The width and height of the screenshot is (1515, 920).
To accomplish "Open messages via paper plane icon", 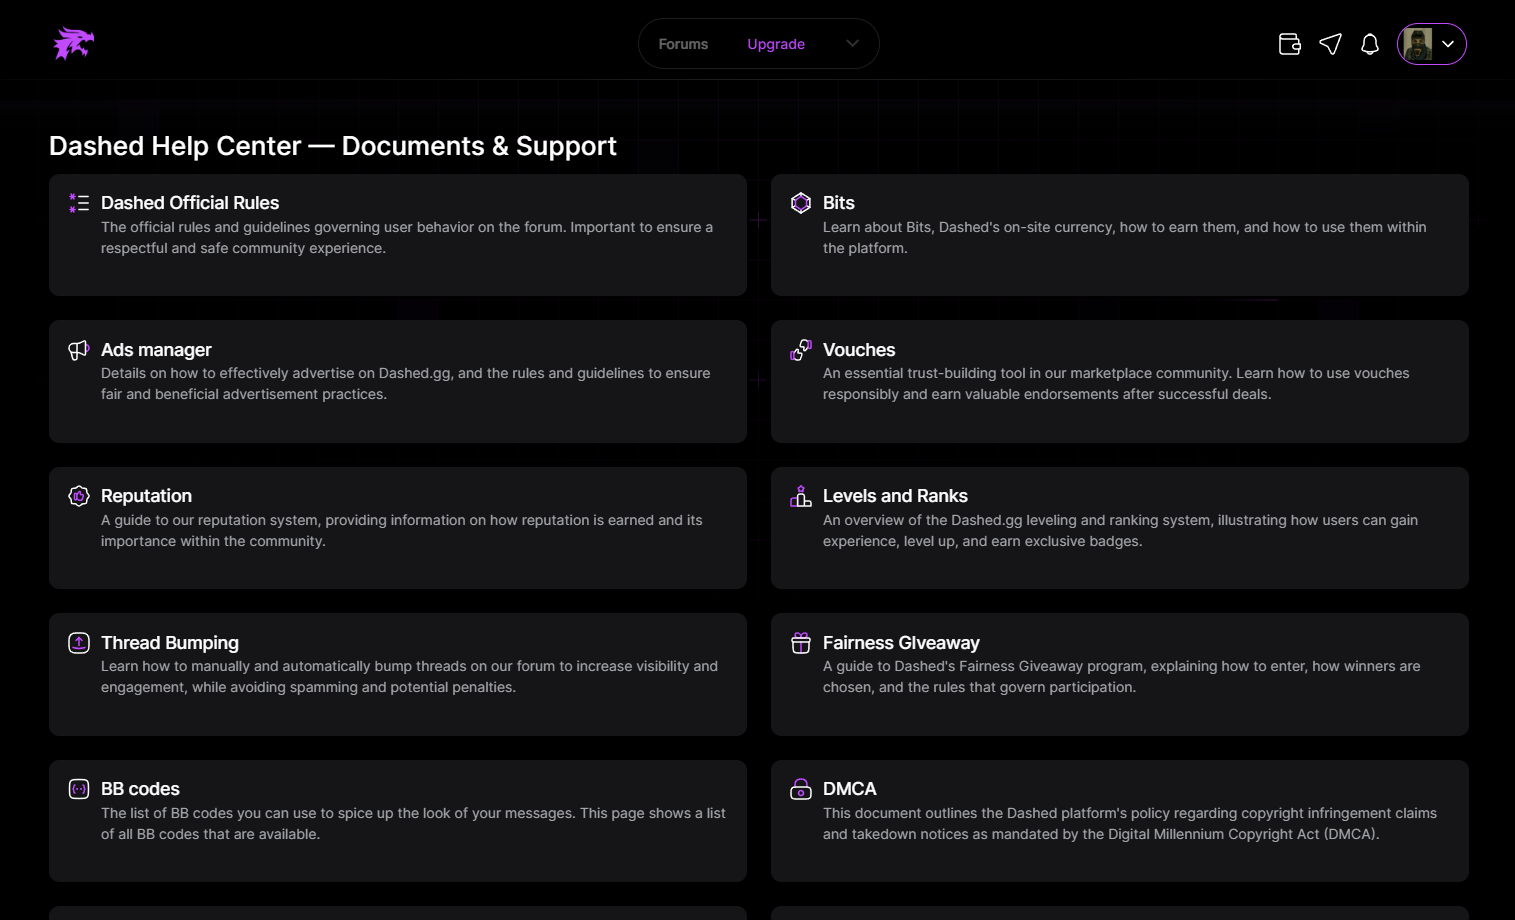I will (x=1330, y=44).
